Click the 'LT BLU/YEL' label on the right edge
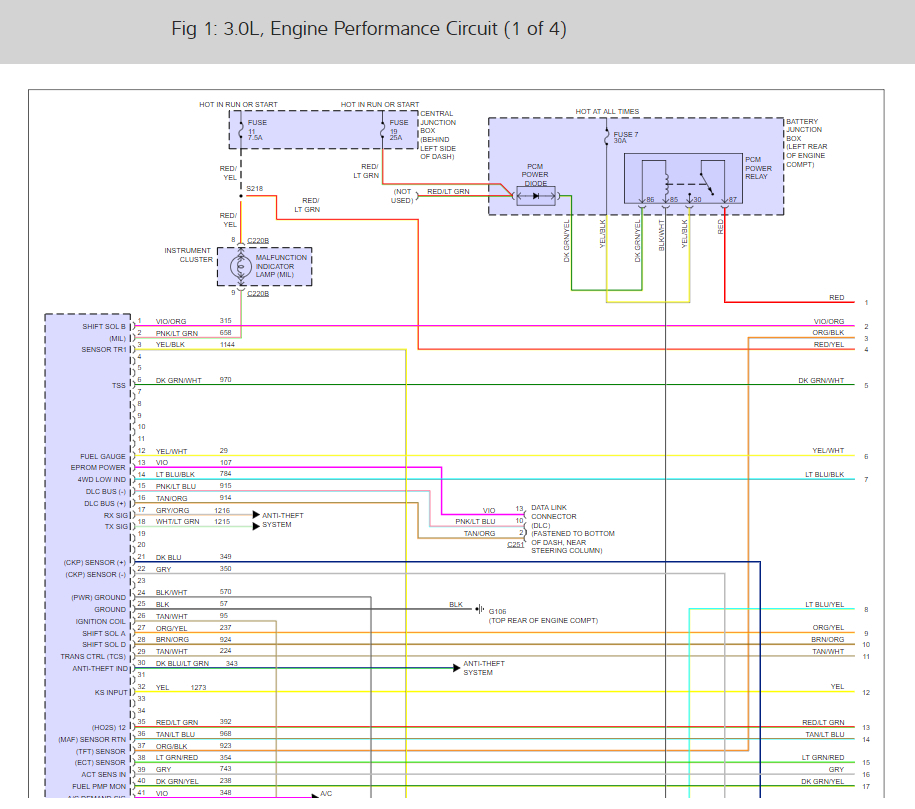This screenshot has height=809, width=915. point(825,605)
